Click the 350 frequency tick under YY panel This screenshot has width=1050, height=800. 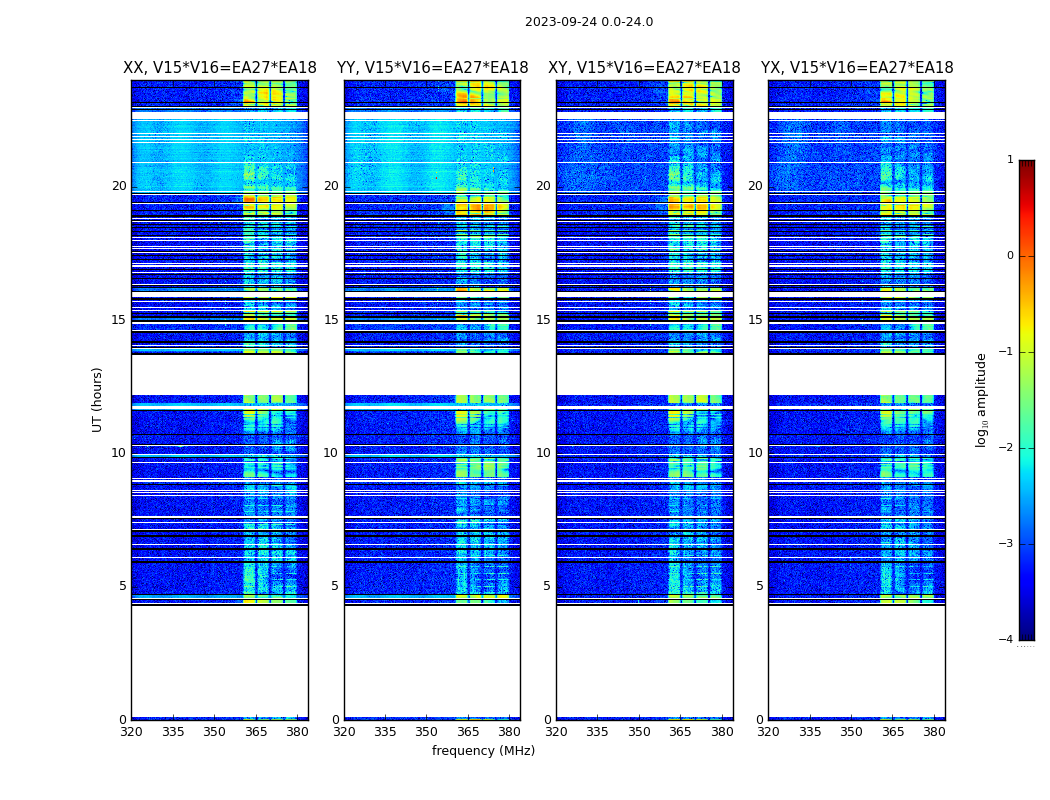pyautogui.click(x=427, y=732)
